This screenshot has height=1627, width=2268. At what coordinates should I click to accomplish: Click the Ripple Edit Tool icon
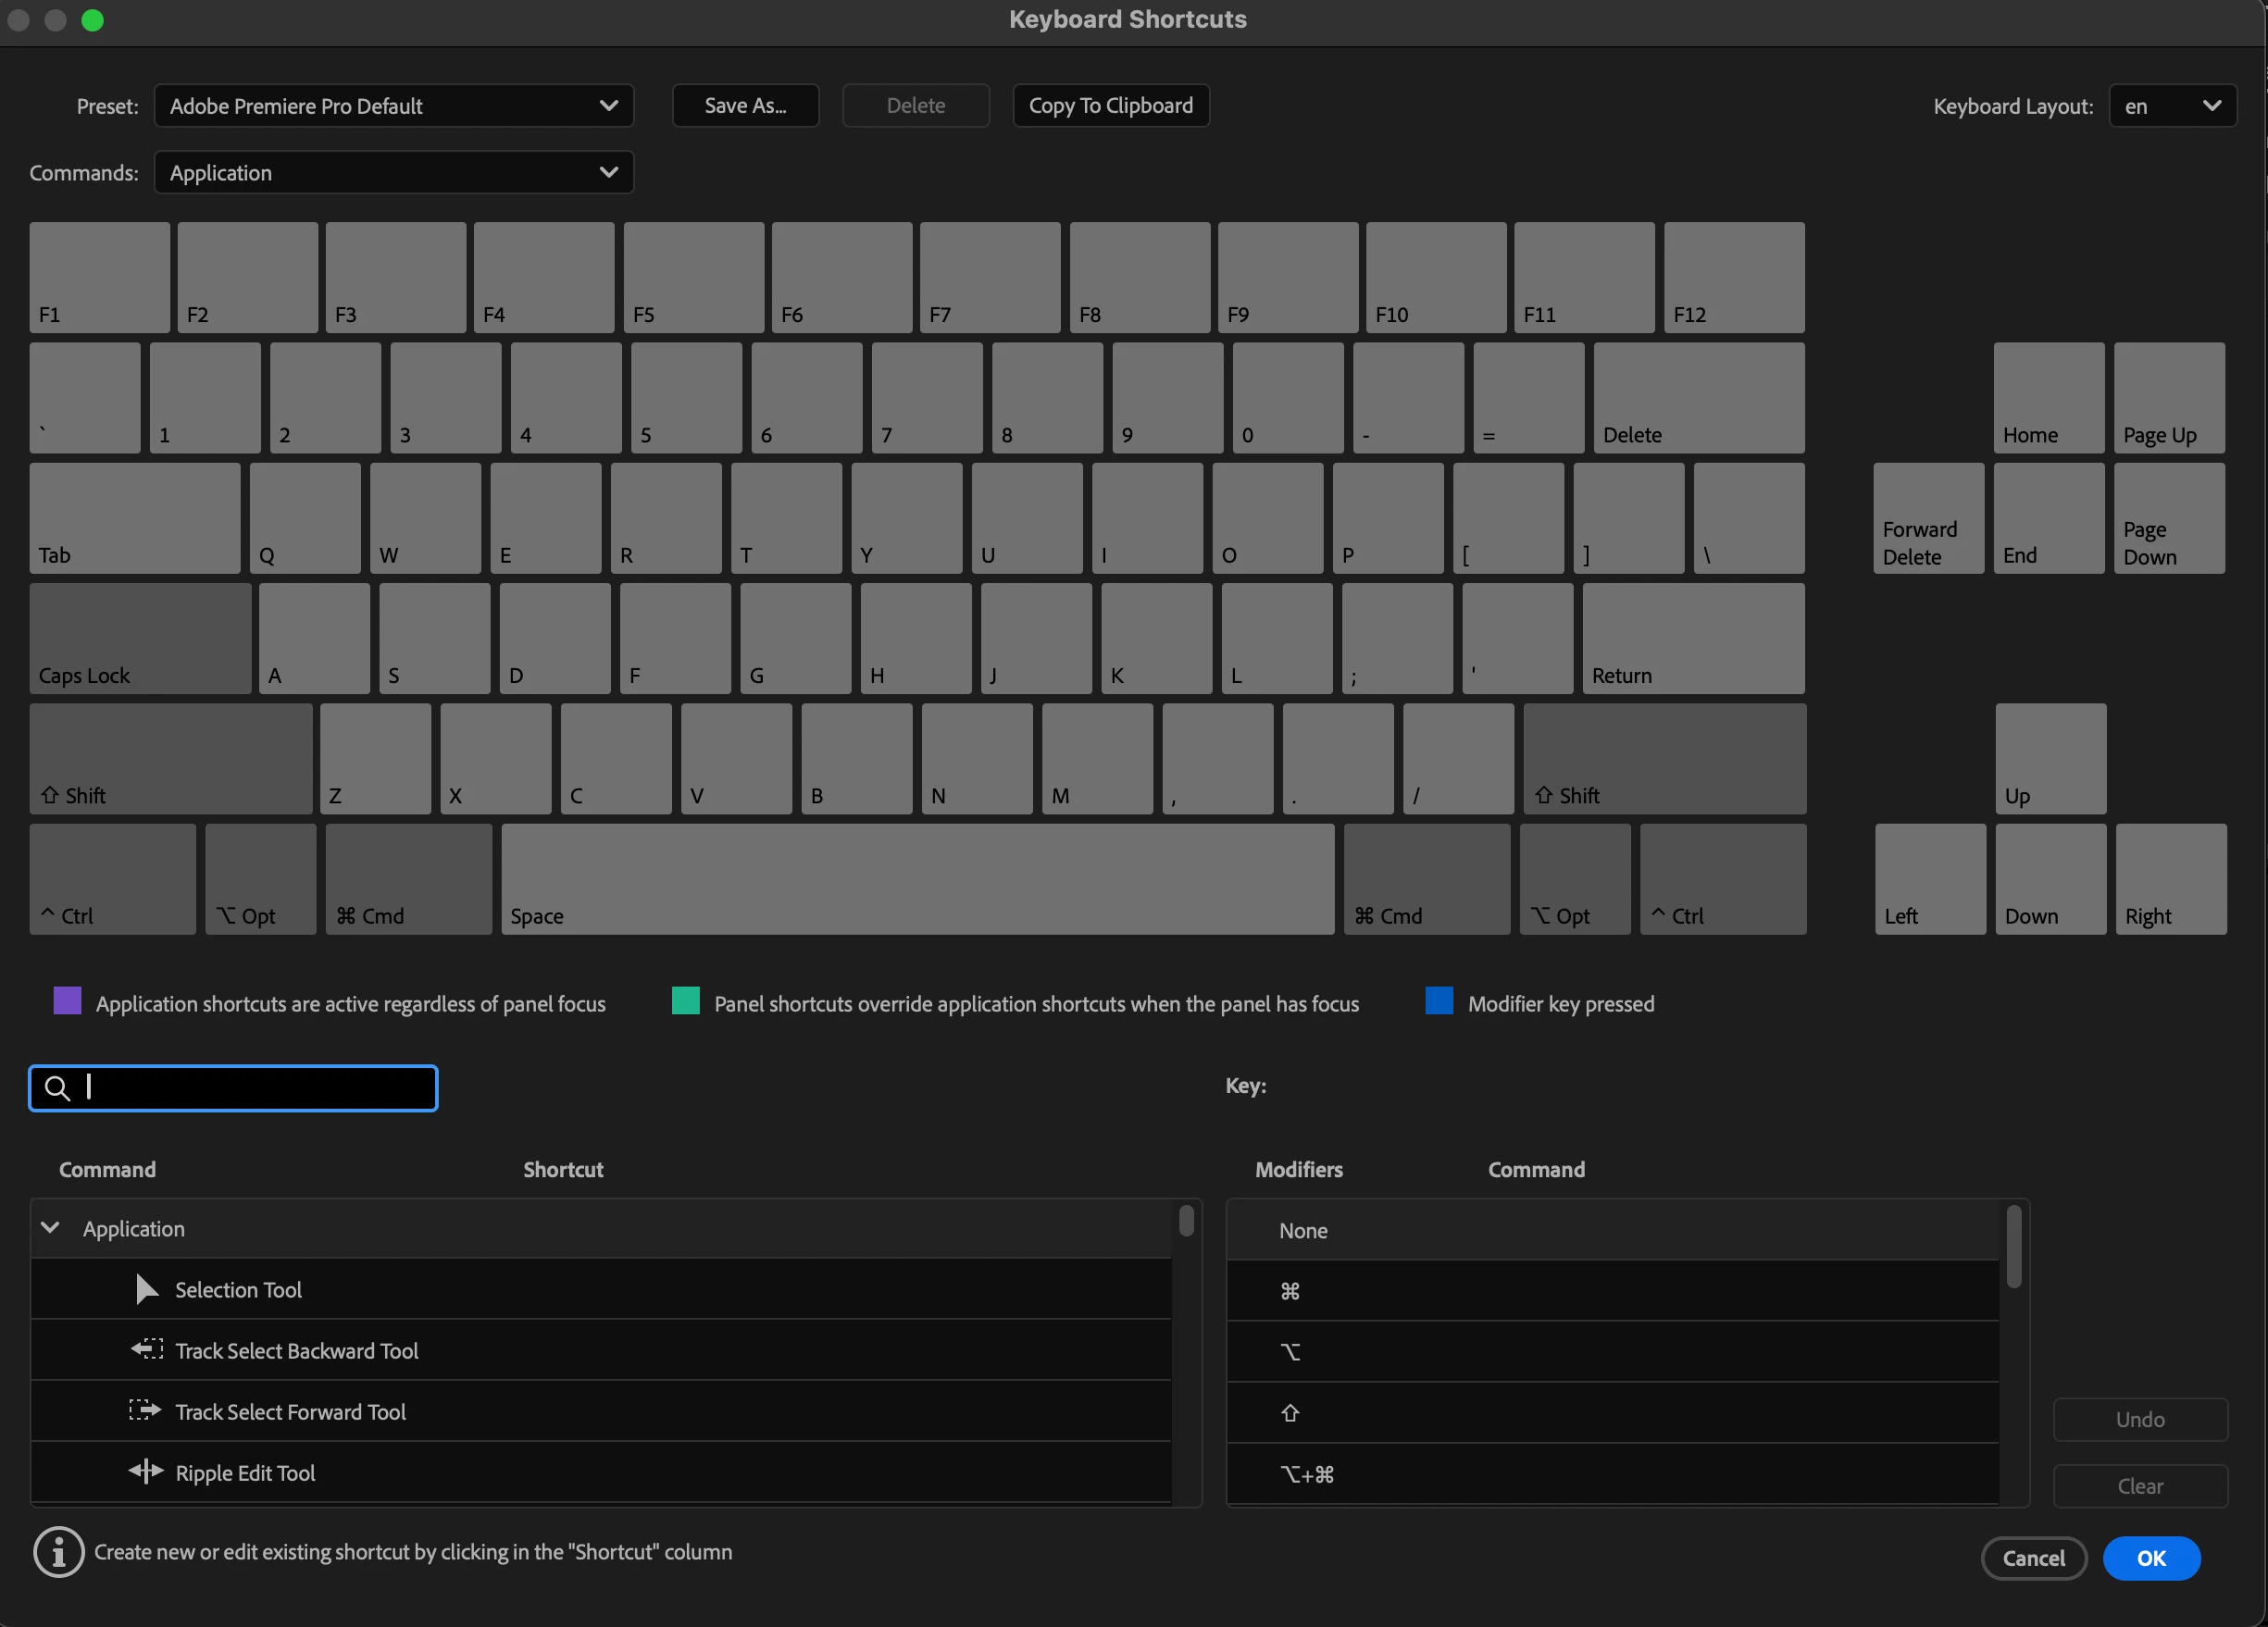(x=146, y=1472)
